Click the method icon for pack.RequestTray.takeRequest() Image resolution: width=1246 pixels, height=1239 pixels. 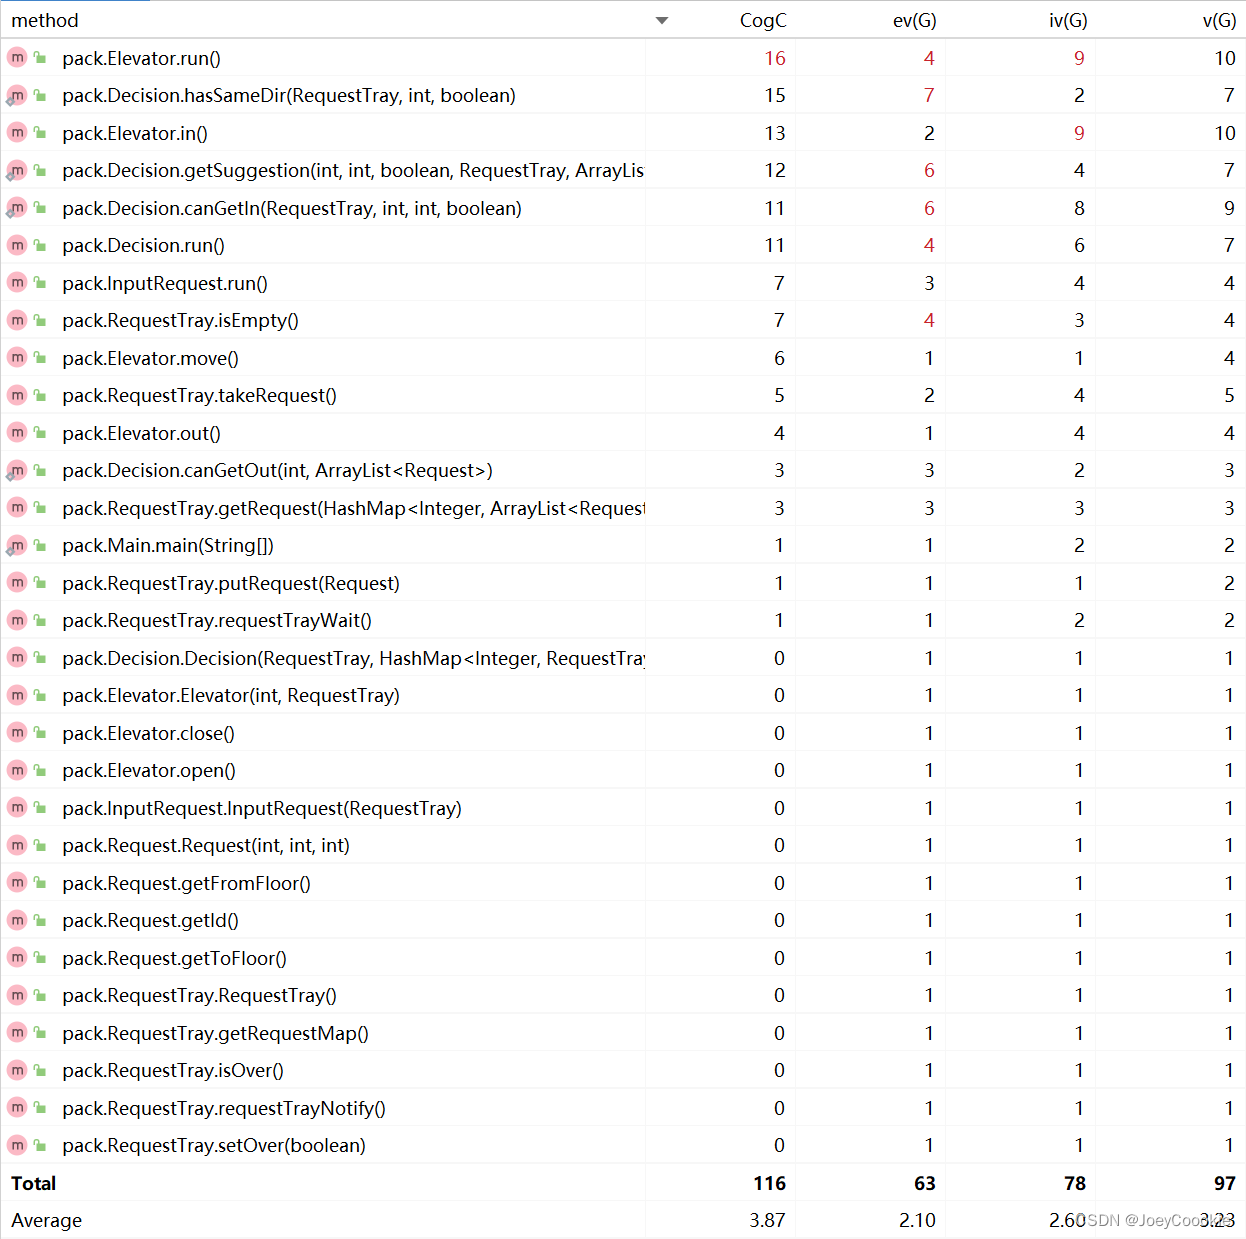point(17,396)
